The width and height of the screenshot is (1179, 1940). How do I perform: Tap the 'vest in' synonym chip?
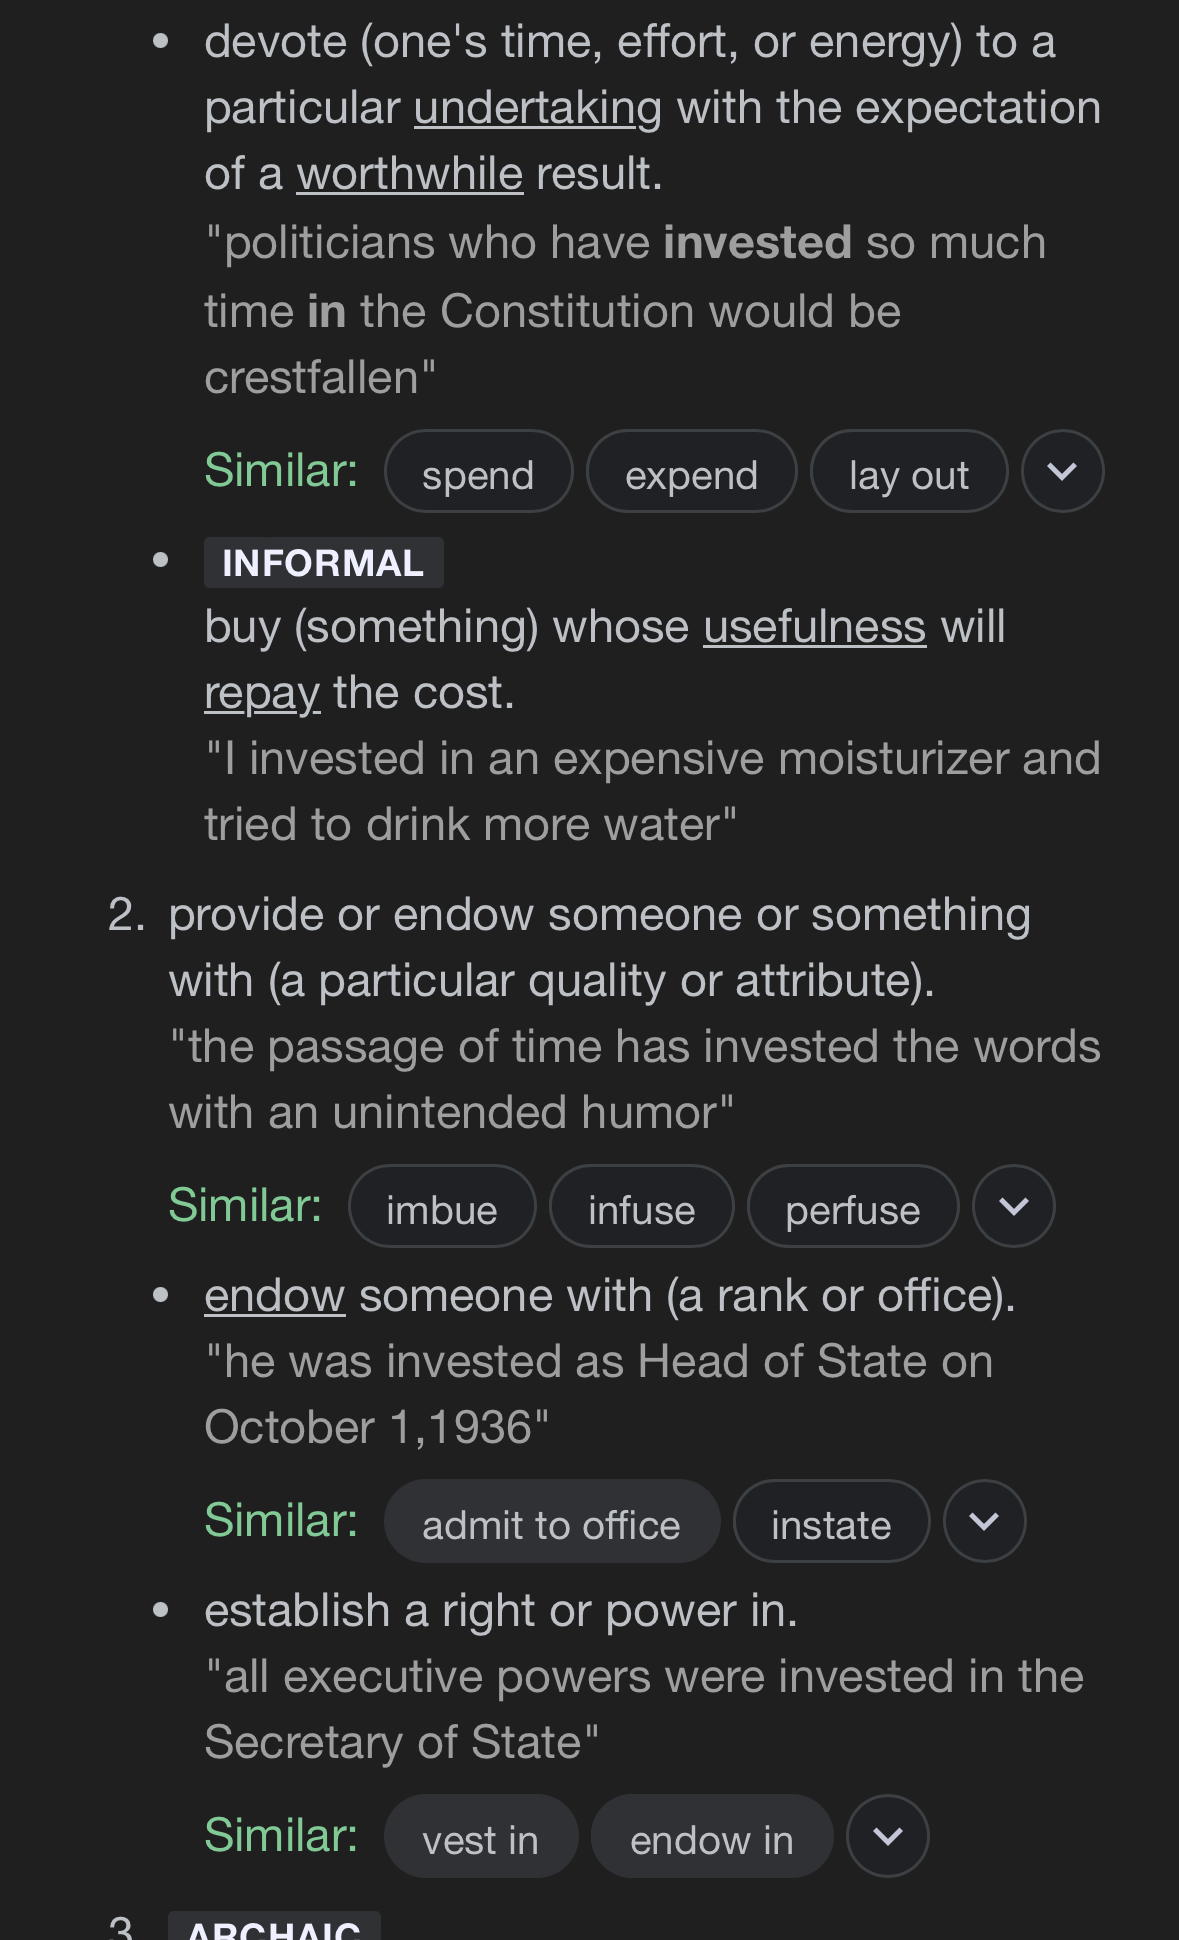coord(480,1838)
